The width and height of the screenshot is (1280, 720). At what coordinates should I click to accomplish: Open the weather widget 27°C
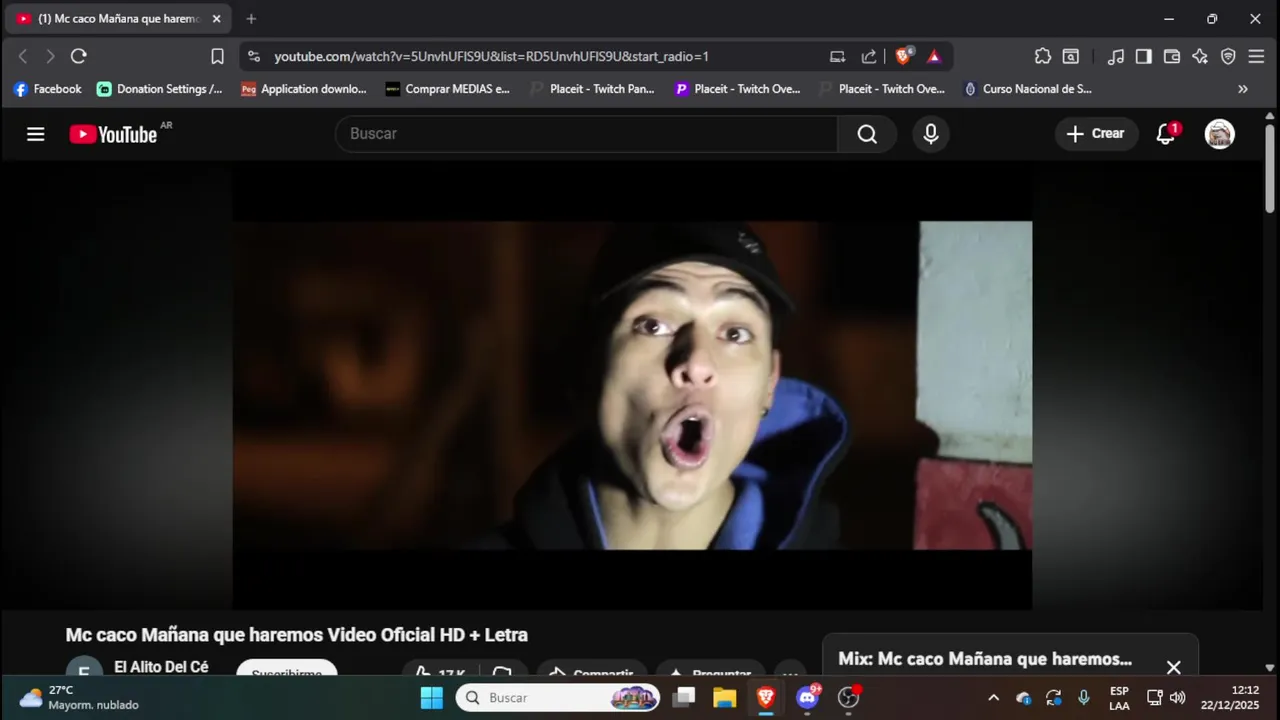[x=79, y=698]
